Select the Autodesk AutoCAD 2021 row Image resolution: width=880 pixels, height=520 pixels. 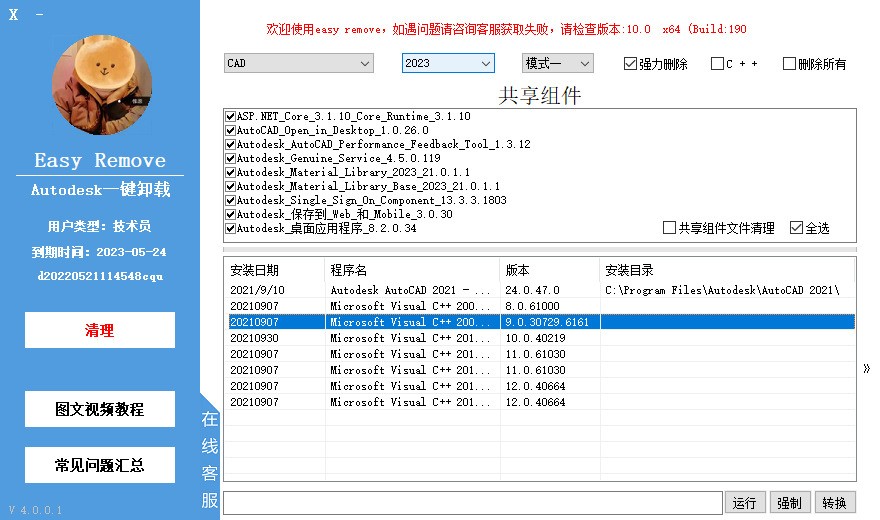pos(539,290)
